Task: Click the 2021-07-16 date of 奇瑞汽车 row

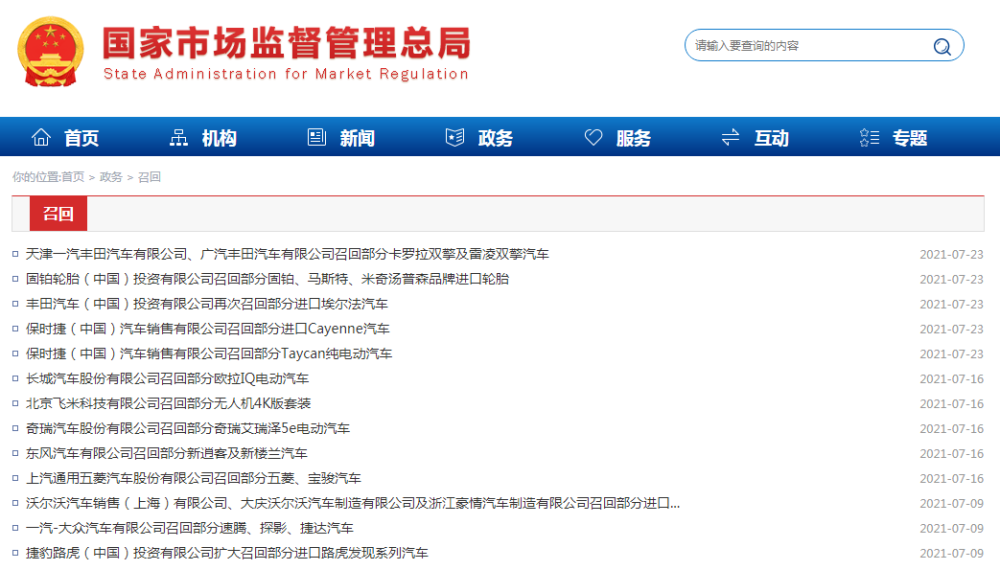Action: [x=952, y=428]
